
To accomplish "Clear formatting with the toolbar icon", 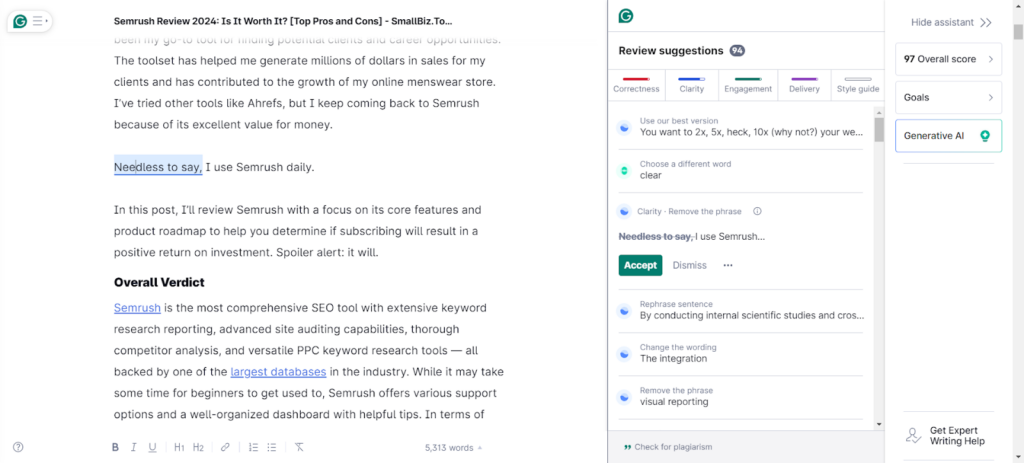I will pyautogui.click(x=299, y=447).
